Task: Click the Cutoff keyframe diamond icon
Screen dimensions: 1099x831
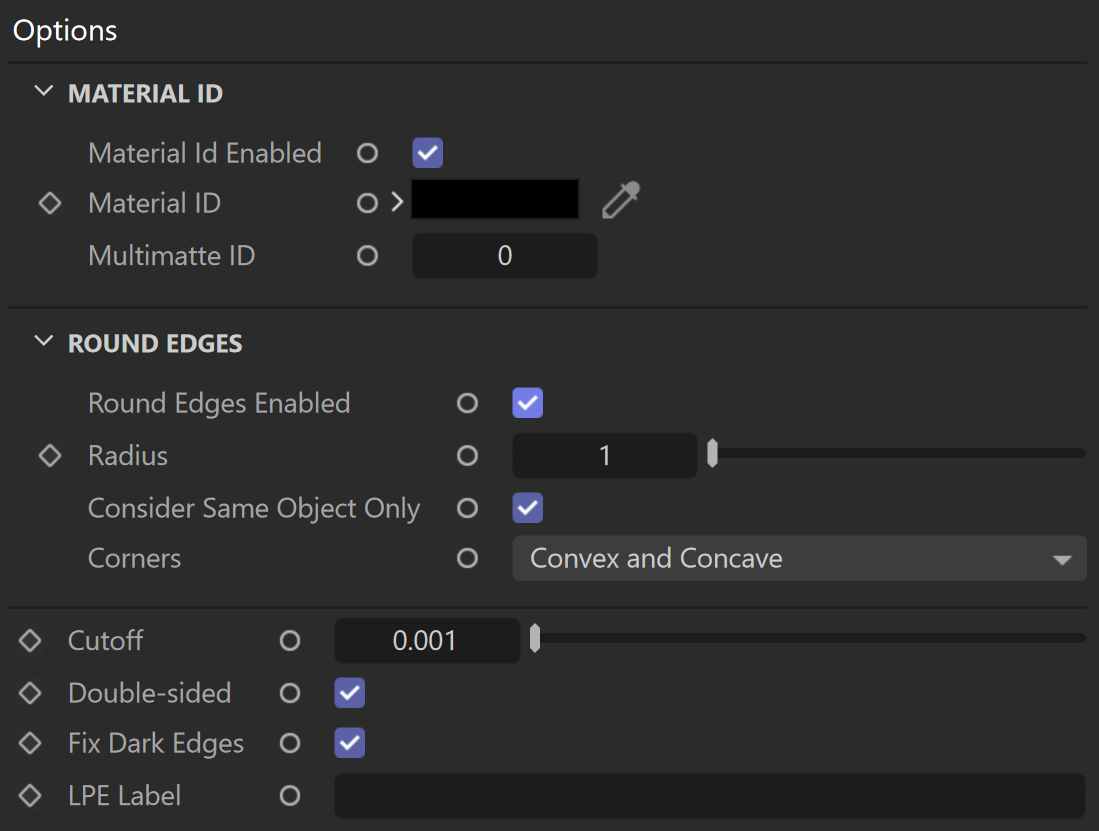Action: tap(30, 640)
